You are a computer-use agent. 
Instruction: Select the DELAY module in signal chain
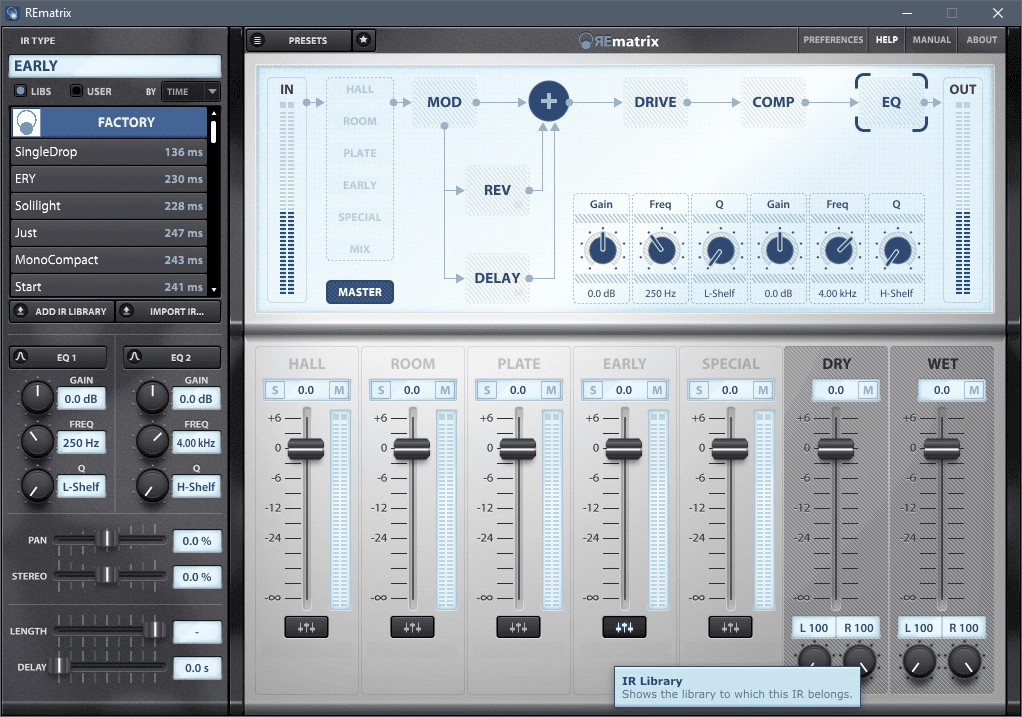click(497, 278)
